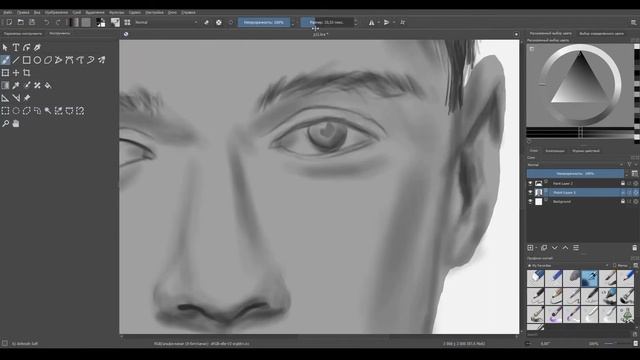Viewport: 640px width, 360px height.
Task: Click the brush size slider in toolbar
Action: pyautogui.click(x=327, y=22)
